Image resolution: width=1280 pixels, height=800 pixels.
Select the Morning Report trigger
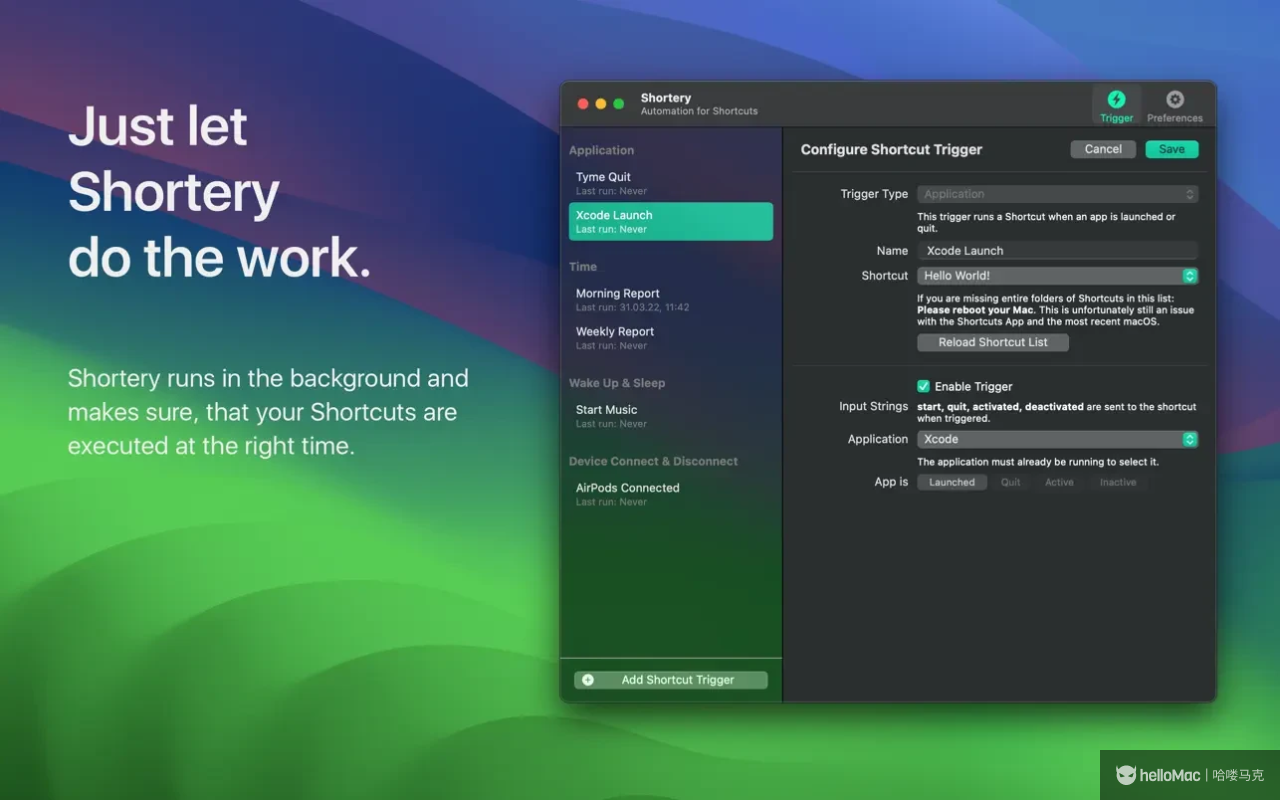click(671, 300)
